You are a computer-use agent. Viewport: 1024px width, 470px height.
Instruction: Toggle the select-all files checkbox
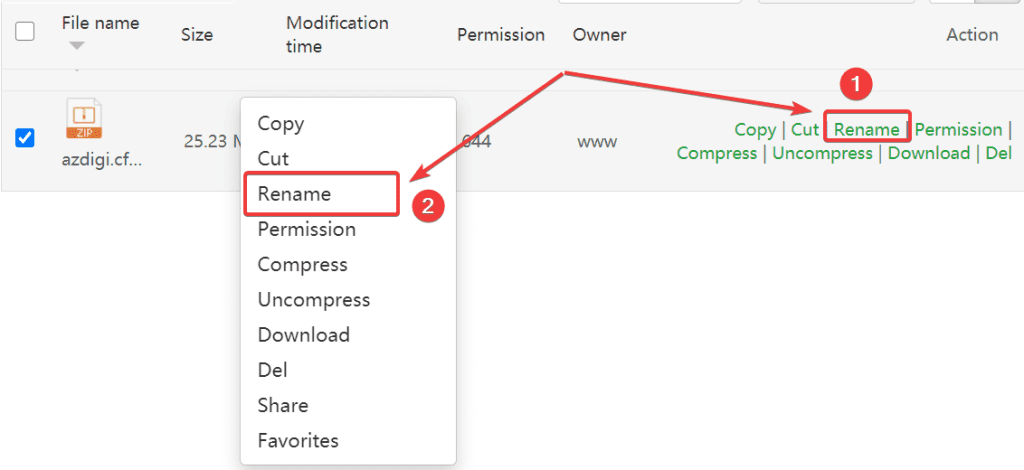coord(25,31)
